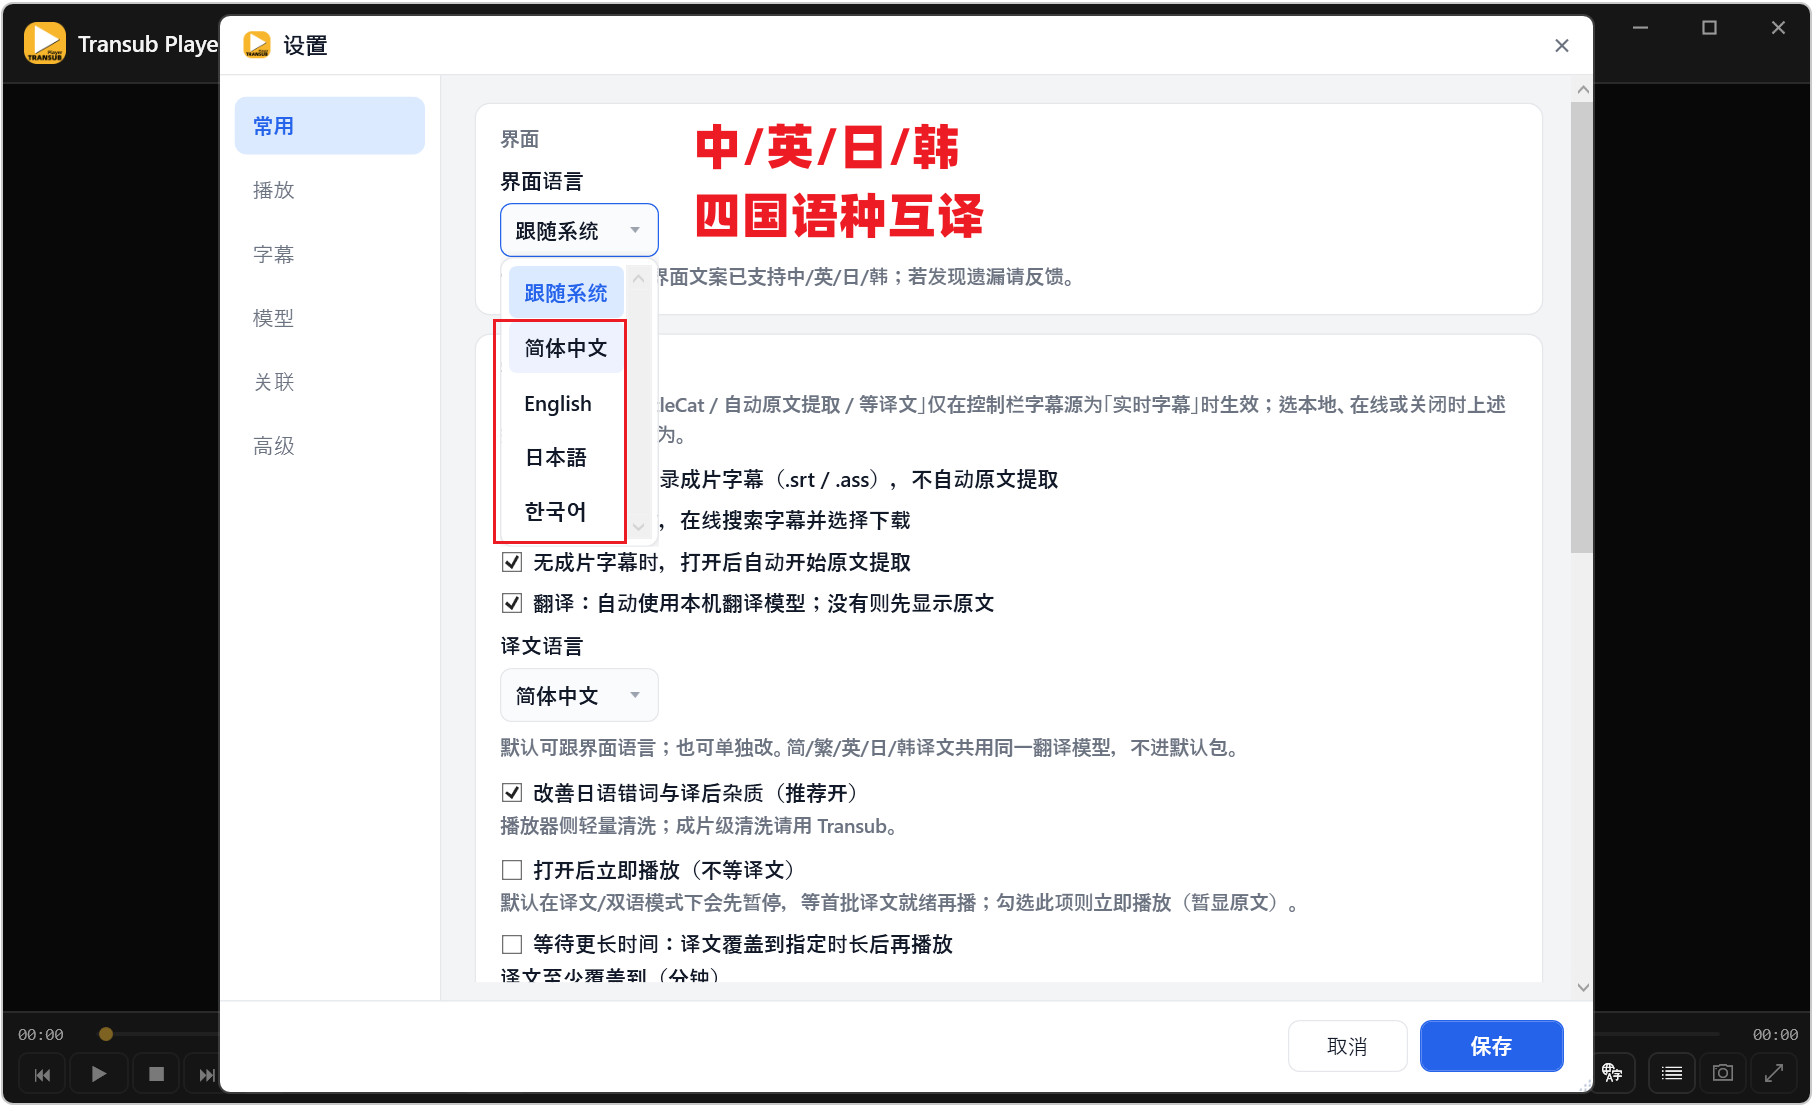Choose 한국어 from the language list

tap(566, 512)
